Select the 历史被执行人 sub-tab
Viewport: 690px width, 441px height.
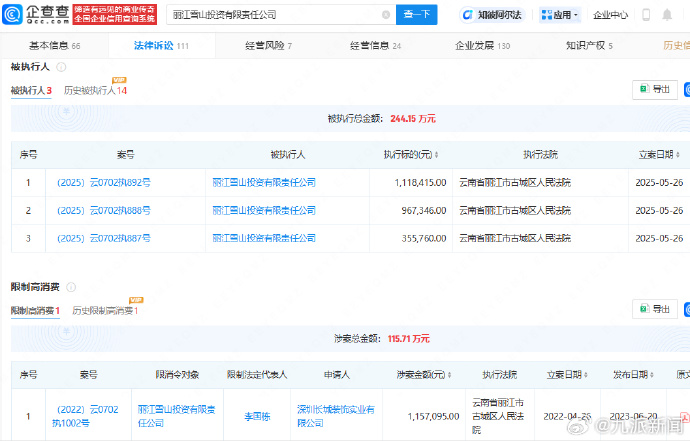tap(94, 91)
